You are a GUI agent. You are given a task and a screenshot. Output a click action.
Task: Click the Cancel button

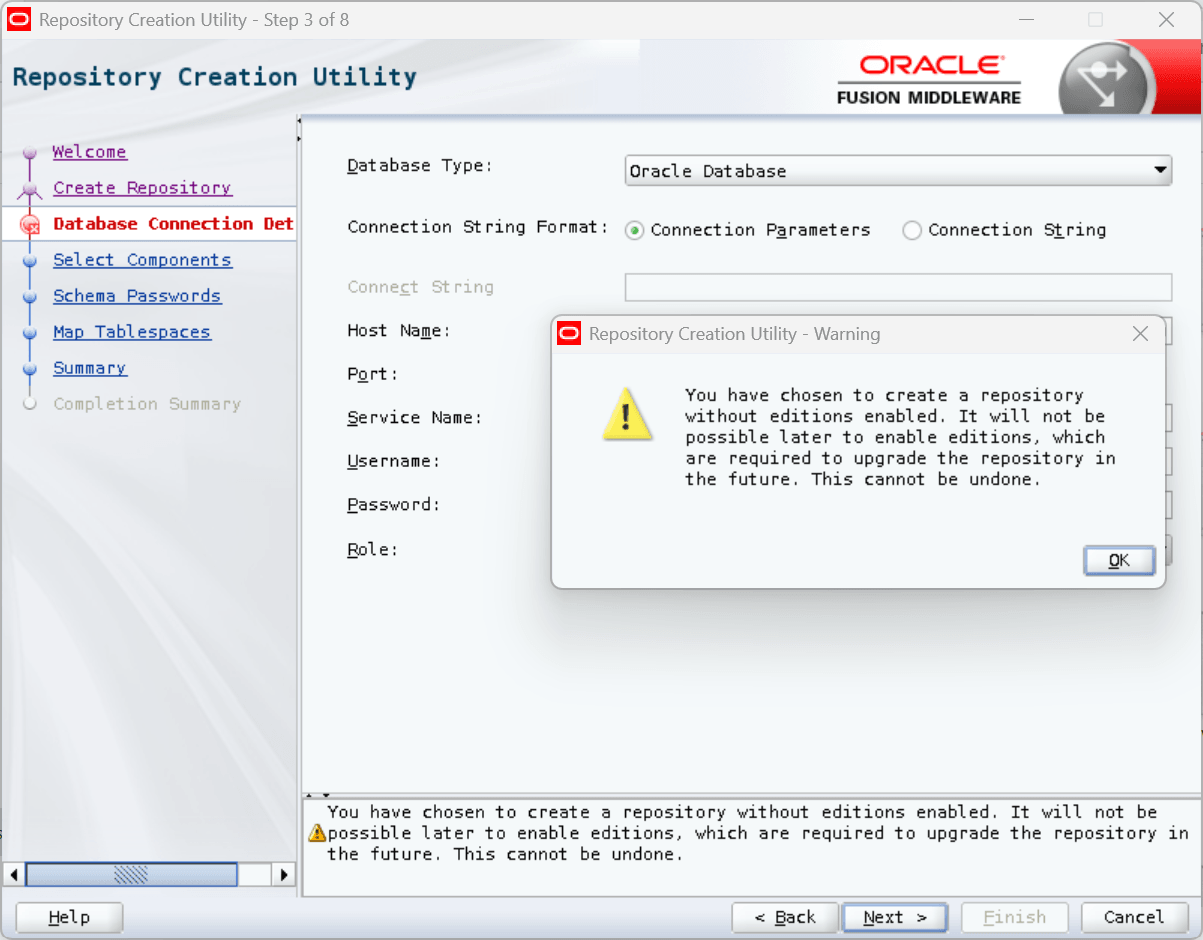tap(1133, 917)
